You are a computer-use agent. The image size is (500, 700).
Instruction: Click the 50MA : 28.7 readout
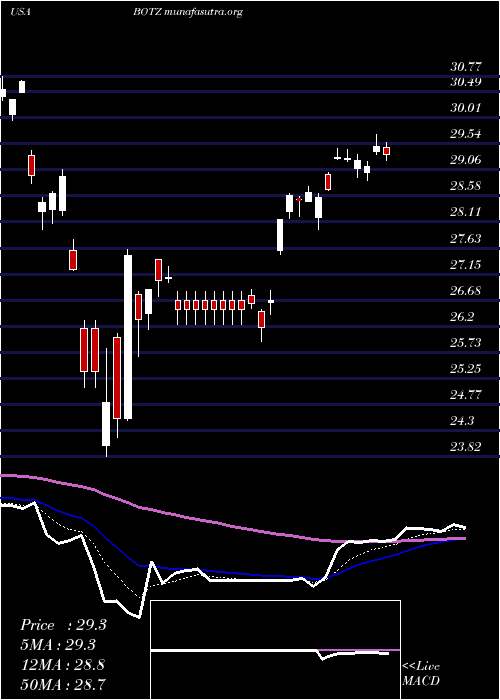(63, 684)
